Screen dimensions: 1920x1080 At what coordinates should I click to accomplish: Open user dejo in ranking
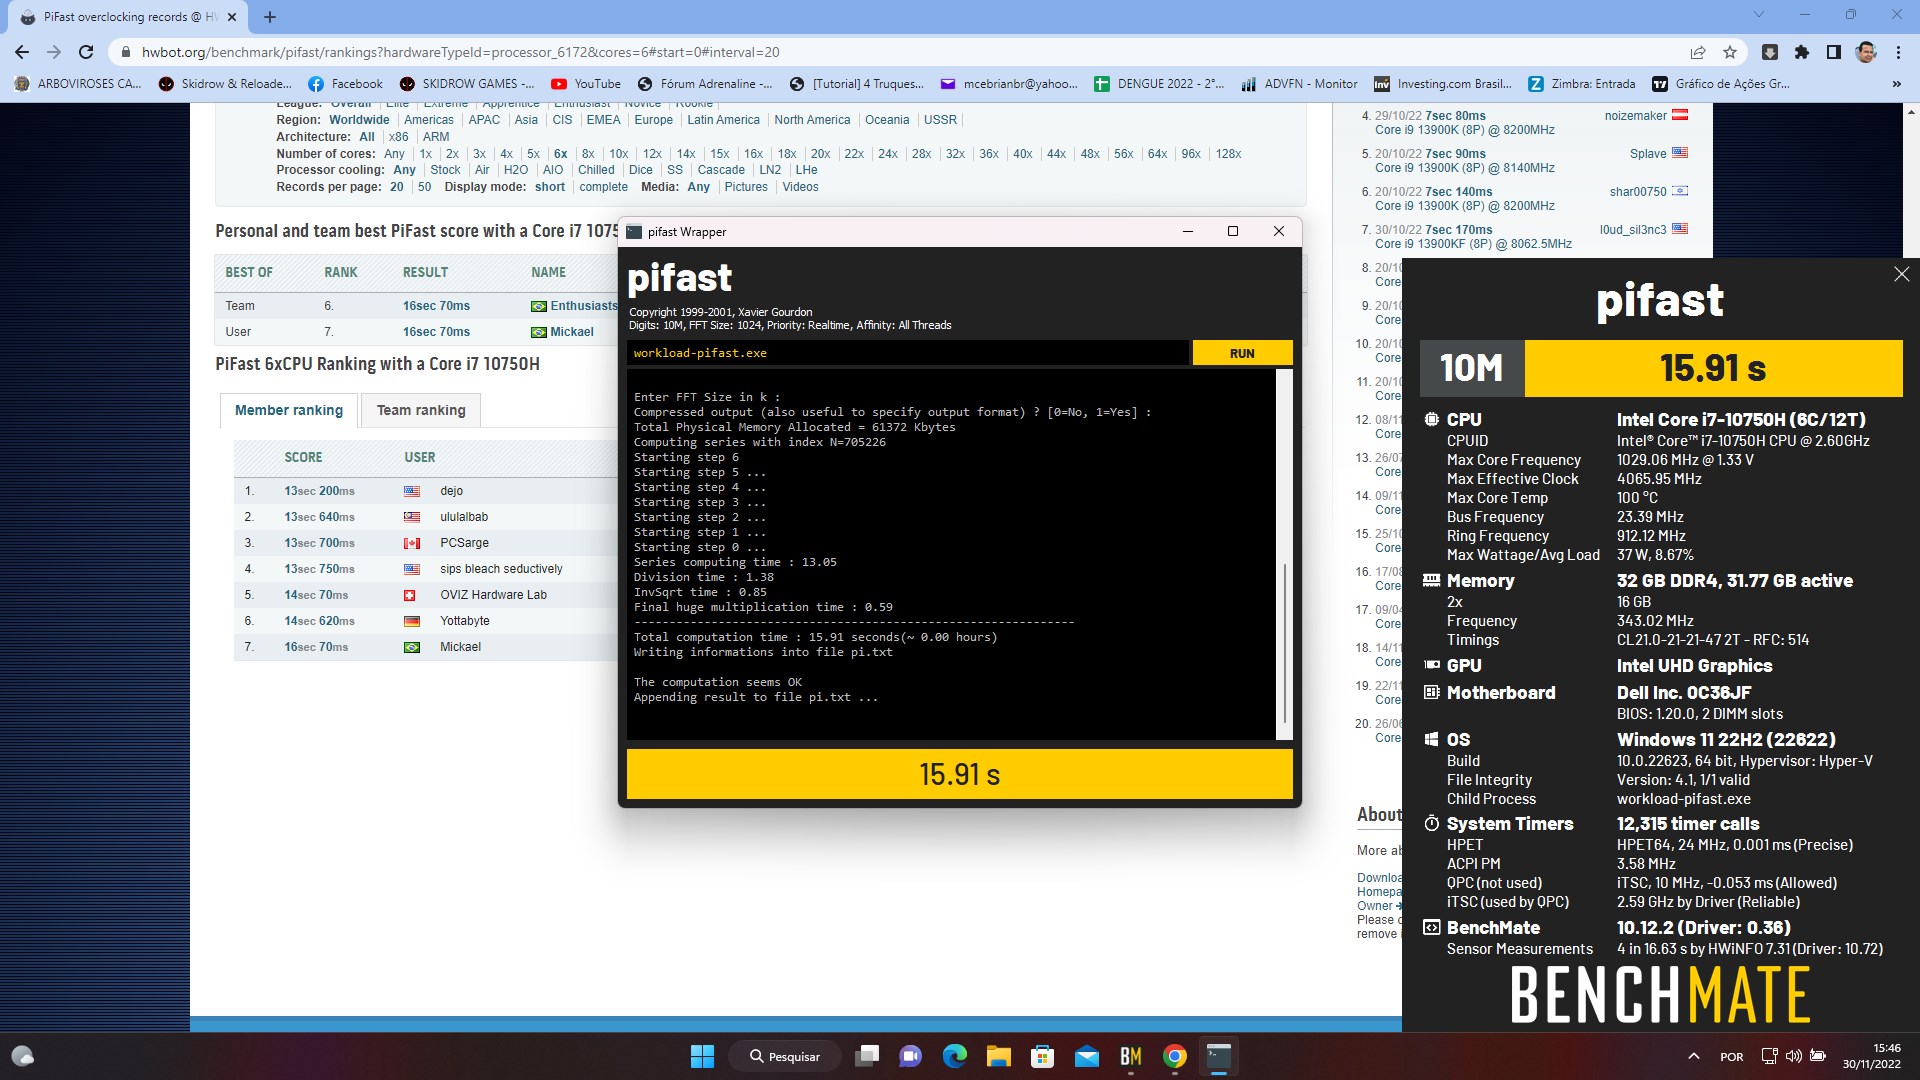tap(452, 491)
